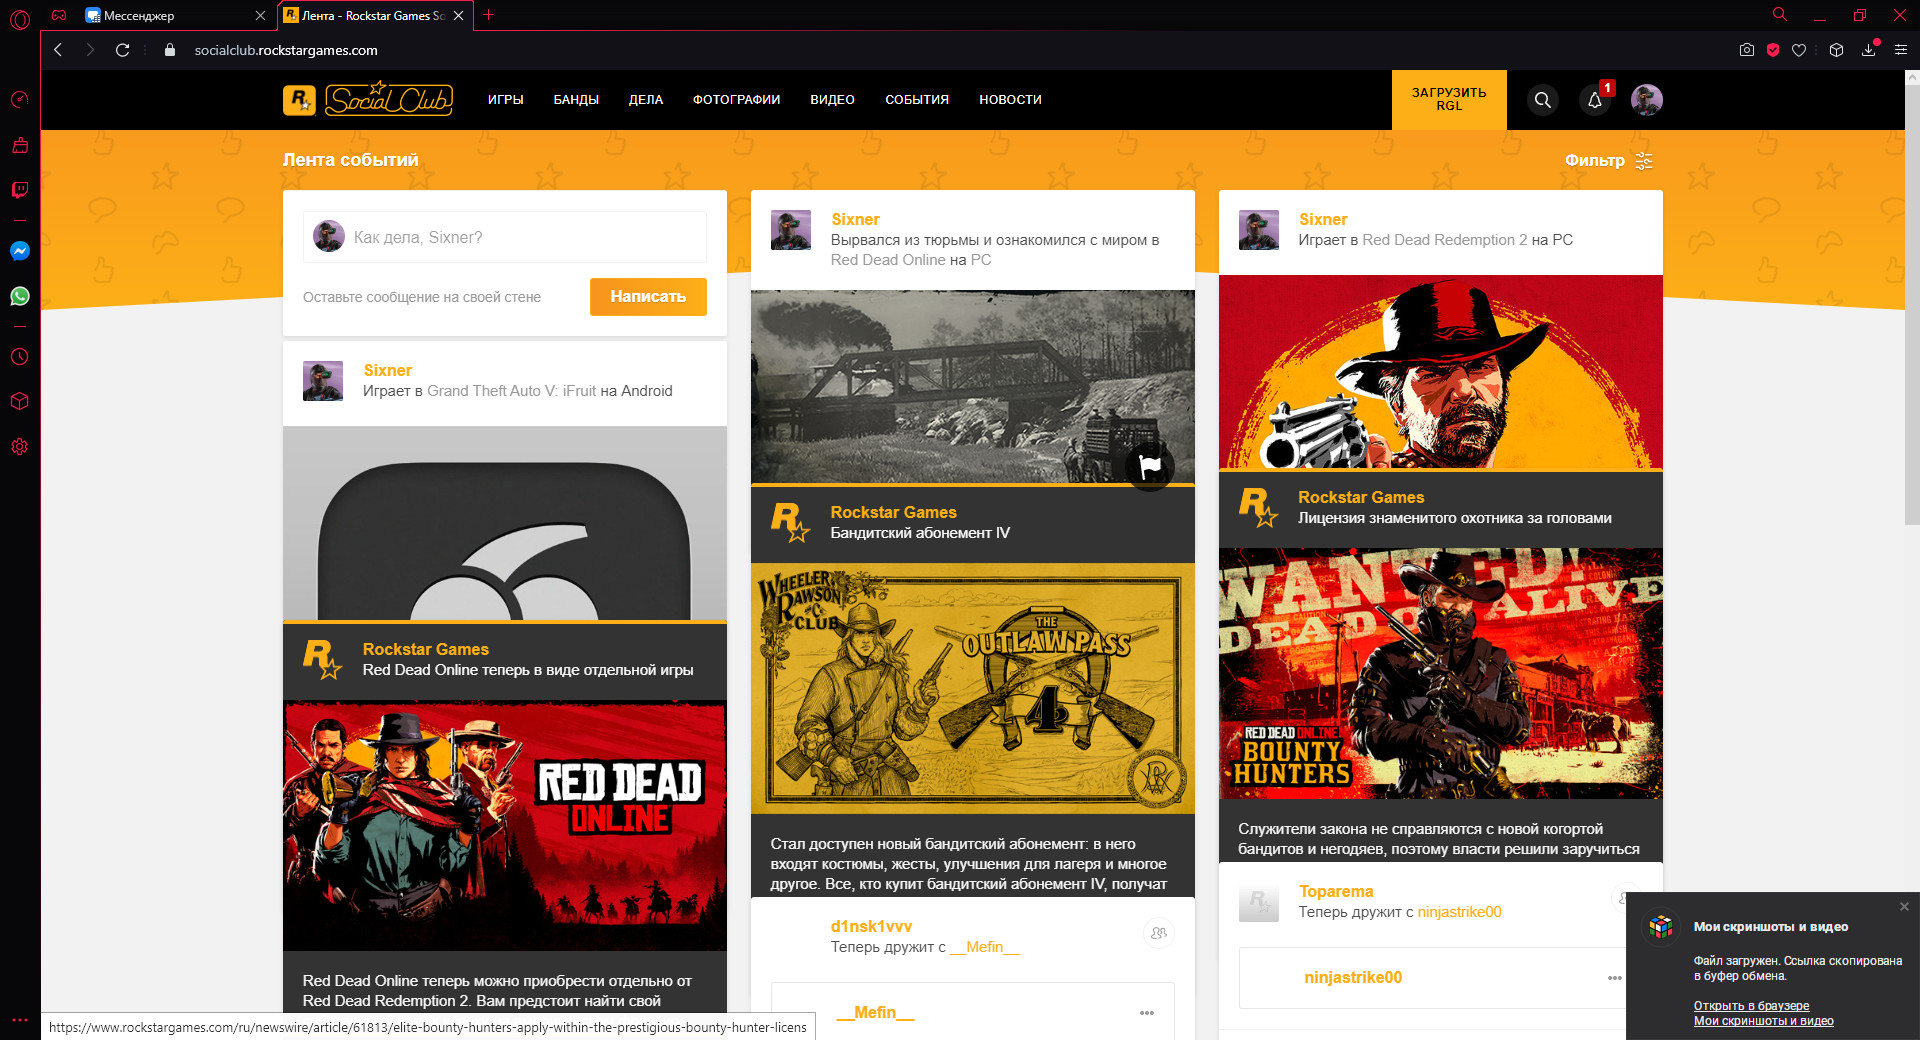Viewport: 1920px width, 1040px height.
Task: Open History clock icon in sidebar
Action: click(20, 357)
